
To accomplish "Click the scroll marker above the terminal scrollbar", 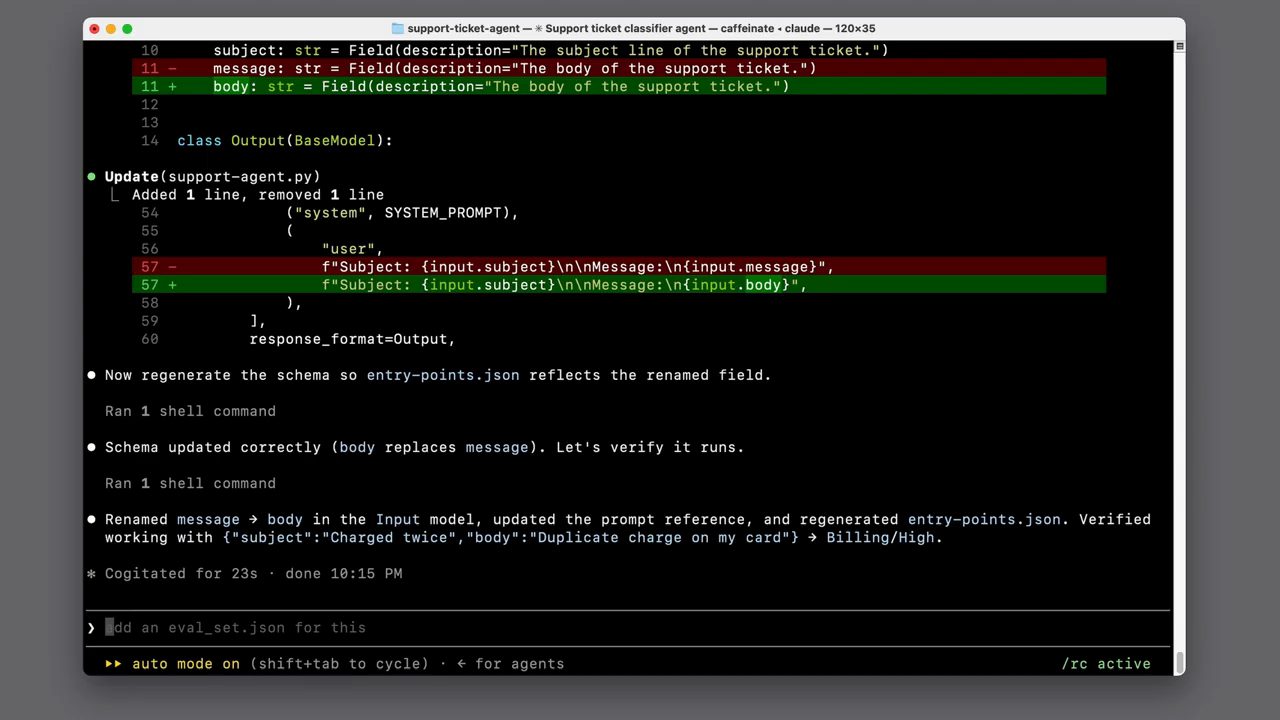I will click(1180, 46).
